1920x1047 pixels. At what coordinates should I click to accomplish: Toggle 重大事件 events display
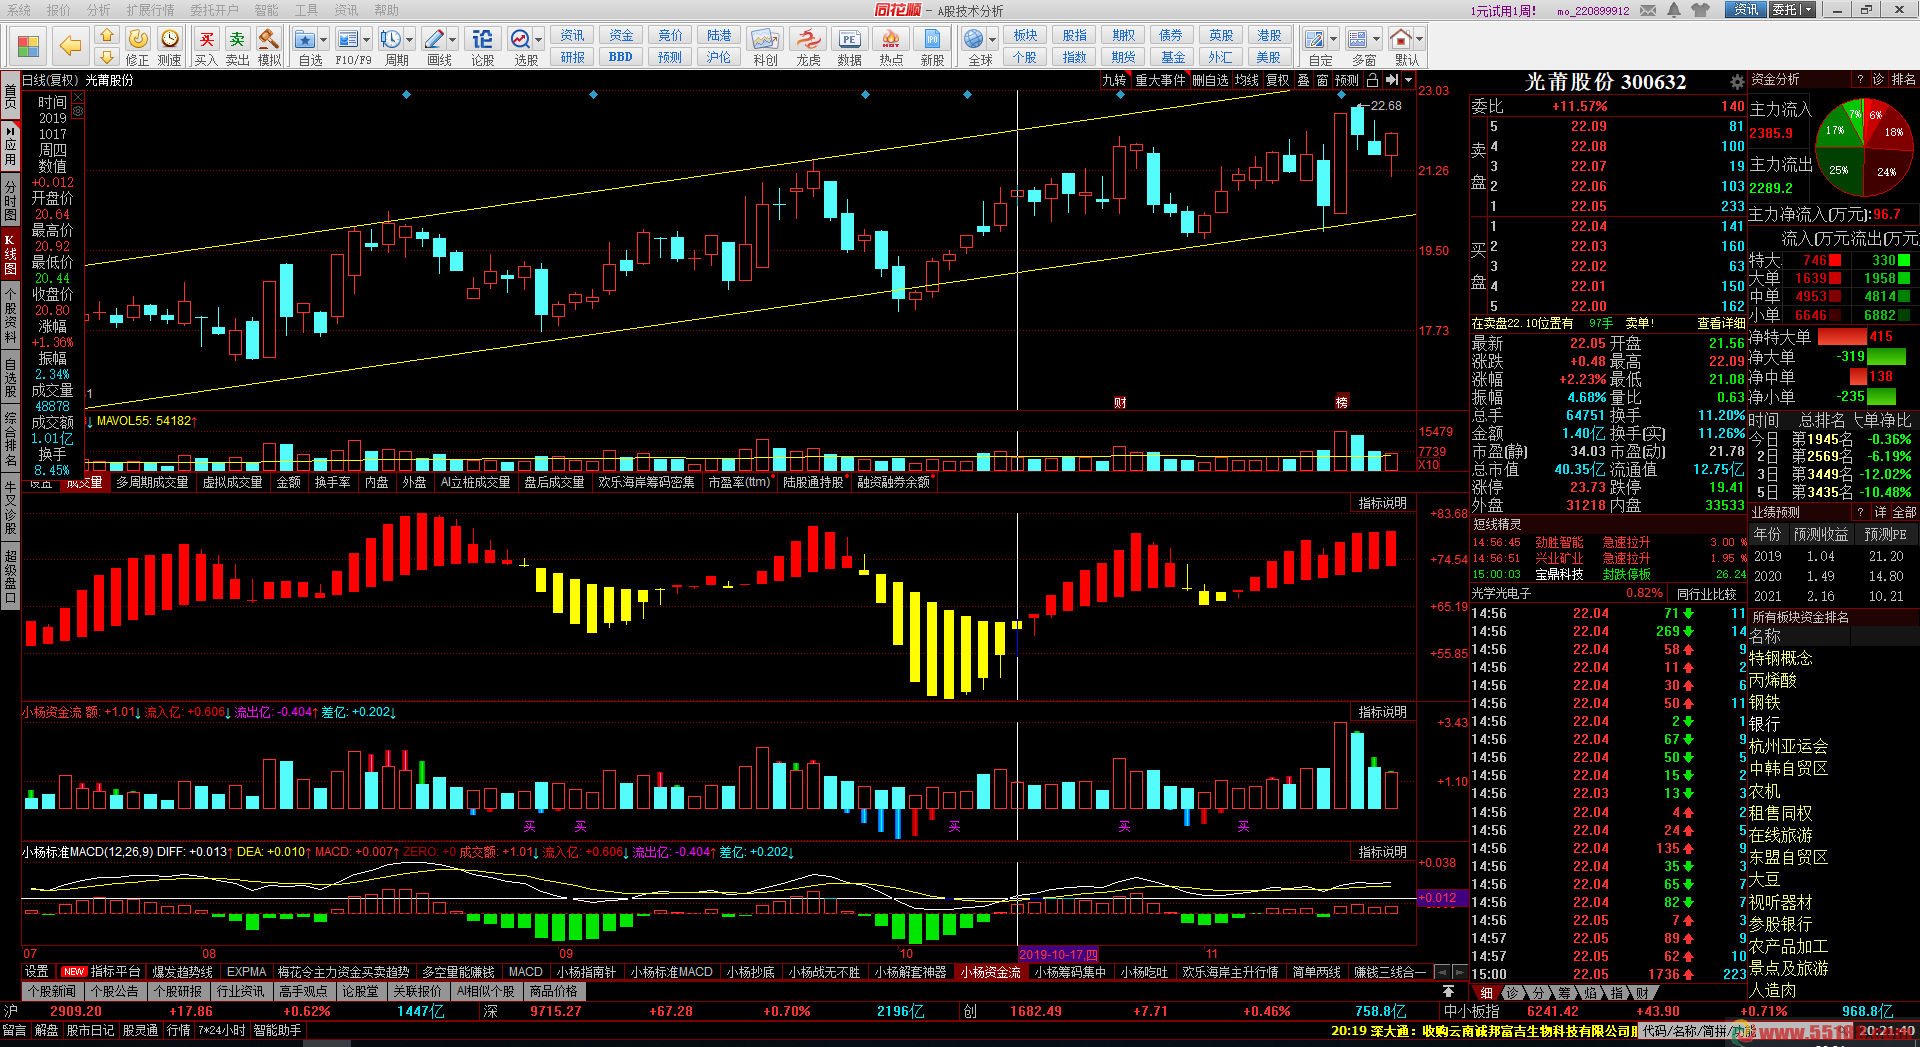point(1160,80)
